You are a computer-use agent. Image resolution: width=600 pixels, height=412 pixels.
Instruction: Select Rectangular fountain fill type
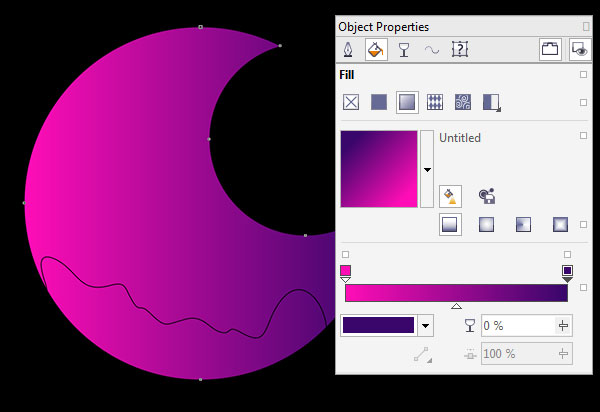coord(561,225)
